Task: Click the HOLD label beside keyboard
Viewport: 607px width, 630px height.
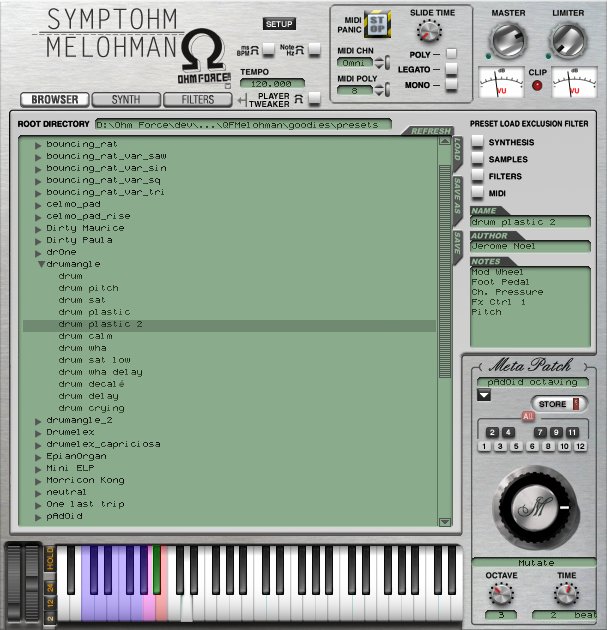Action: coord(50,558)
